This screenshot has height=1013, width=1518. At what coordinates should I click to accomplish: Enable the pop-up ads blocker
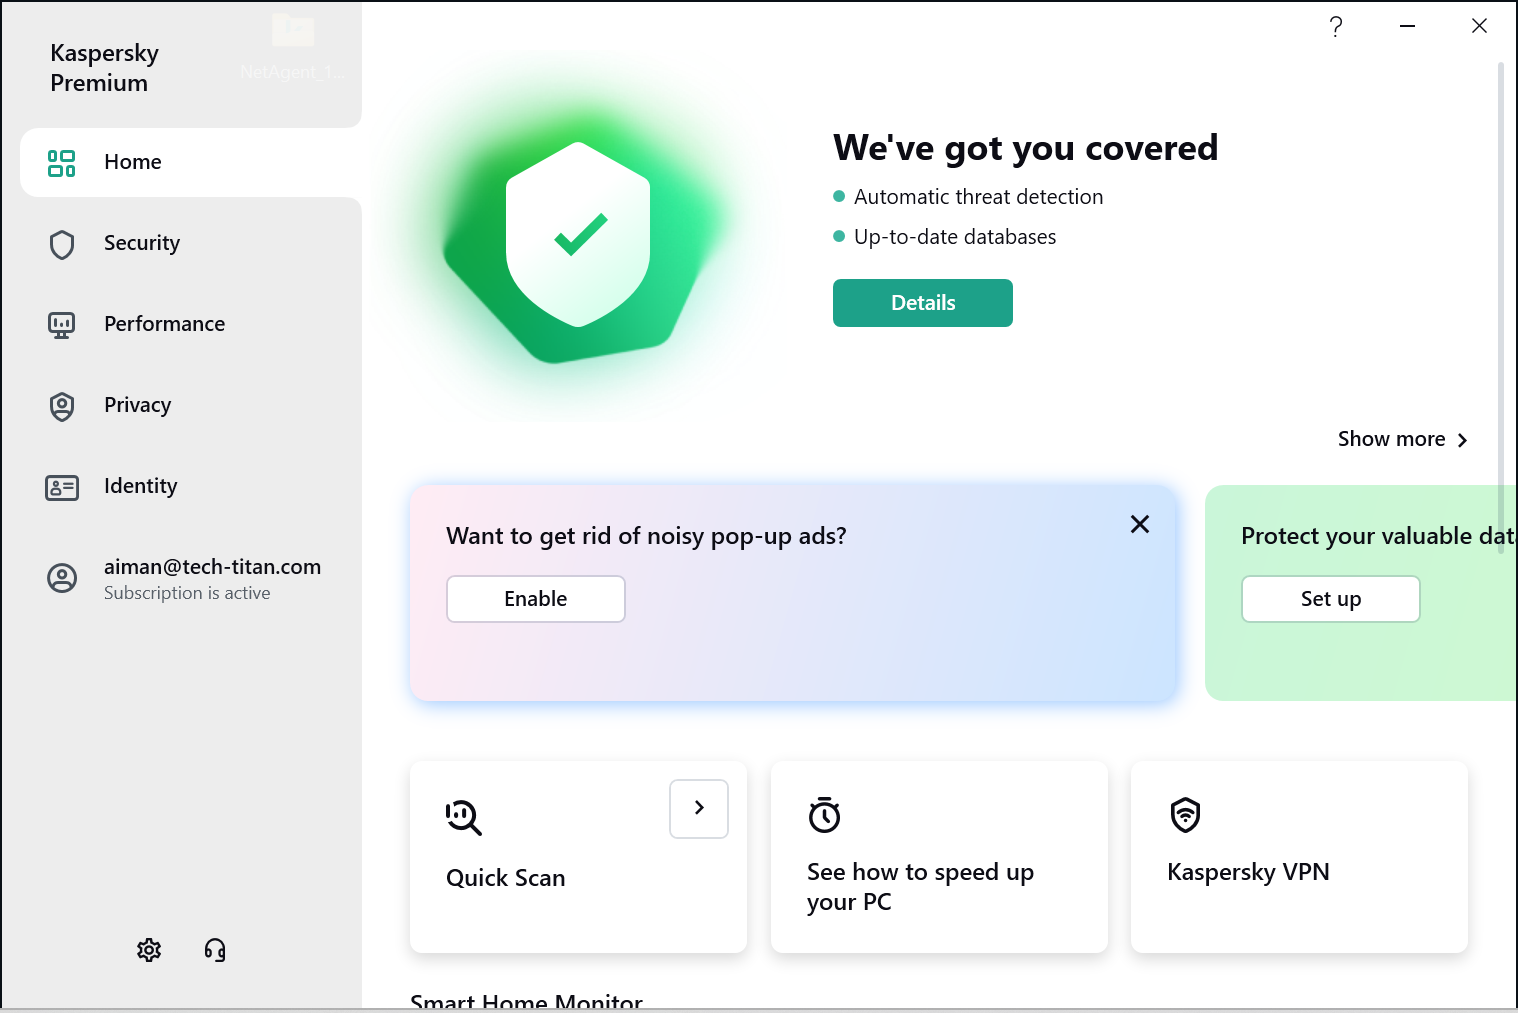coord(536,599)
